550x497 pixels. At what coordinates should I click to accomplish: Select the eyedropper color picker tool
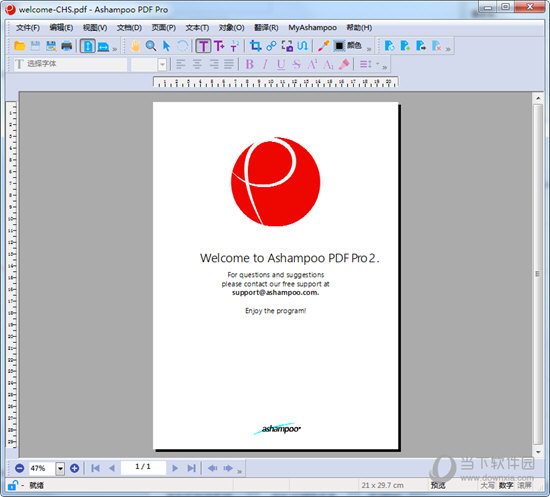tap(323, 46)
